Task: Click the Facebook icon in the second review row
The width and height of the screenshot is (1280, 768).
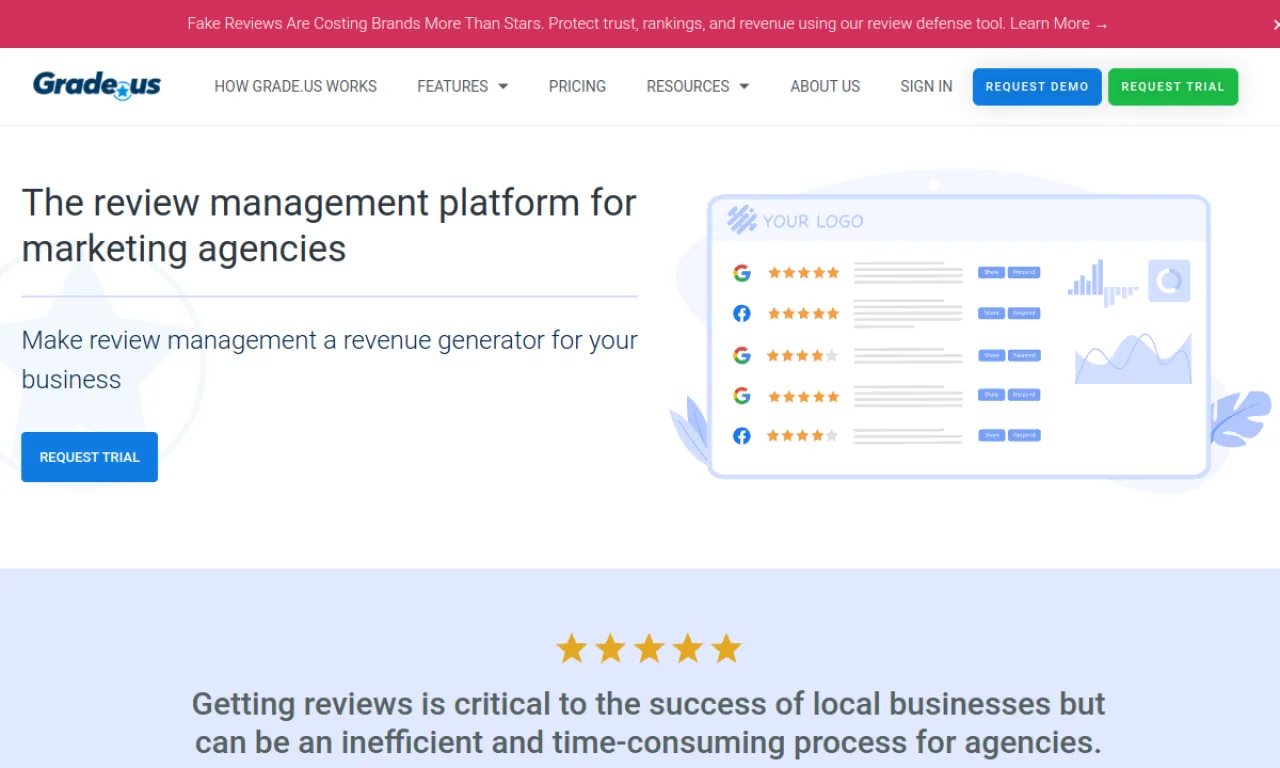Action: click(x=741, y=313)
